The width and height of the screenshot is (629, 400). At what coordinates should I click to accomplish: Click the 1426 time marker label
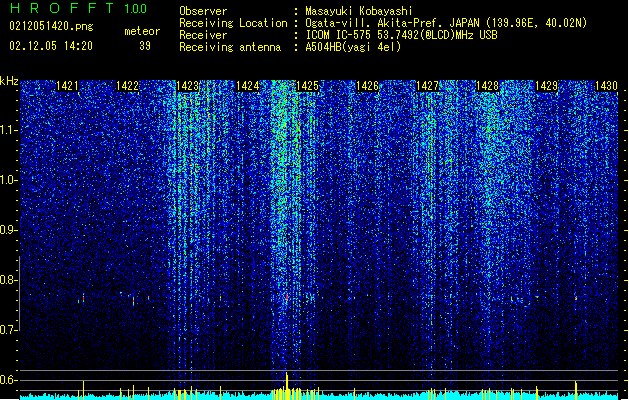367,86
